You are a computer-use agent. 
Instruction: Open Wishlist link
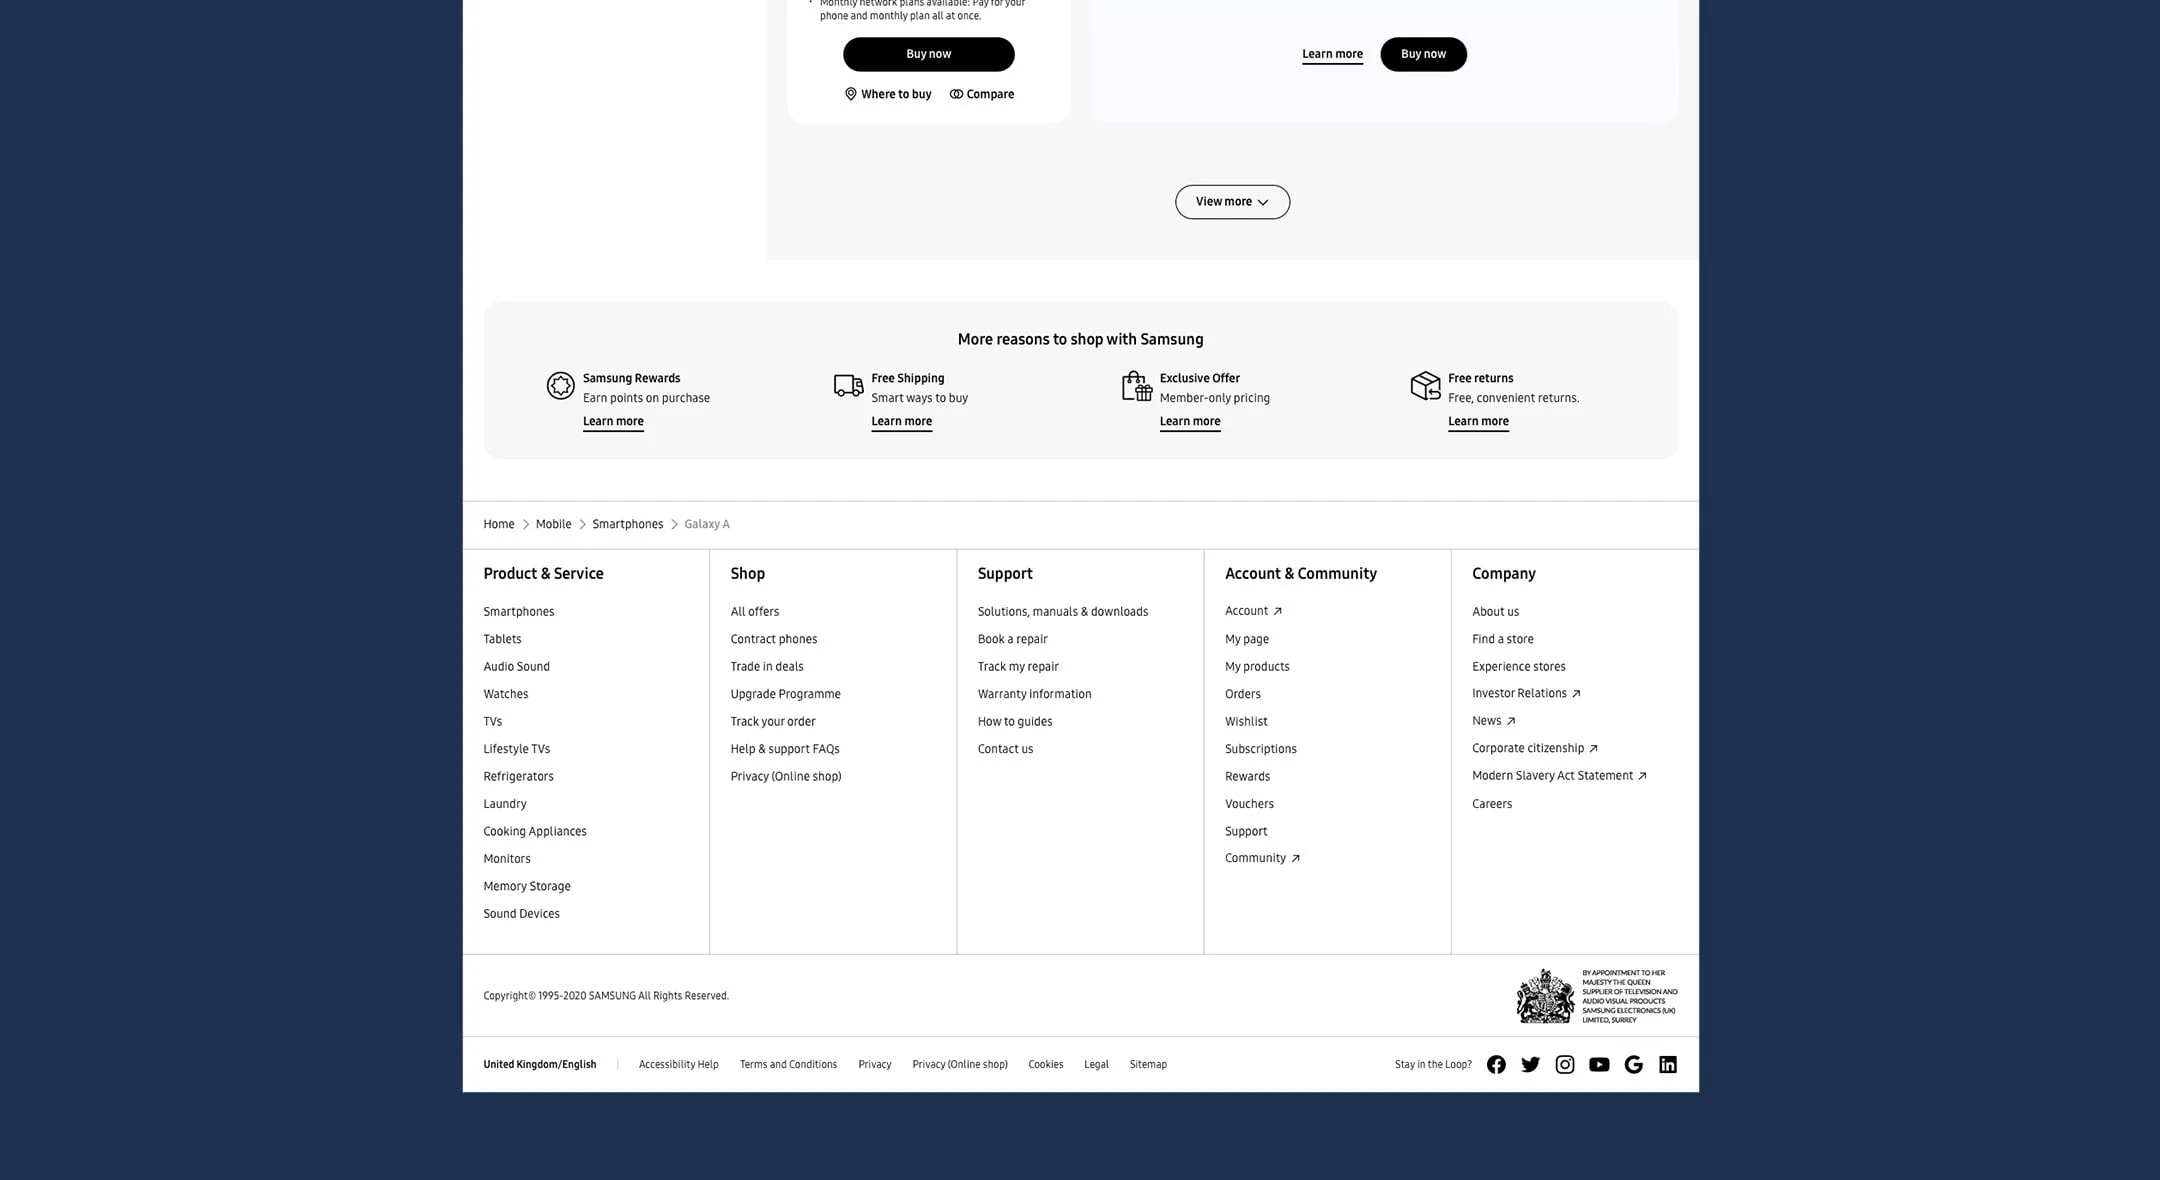1246,721
